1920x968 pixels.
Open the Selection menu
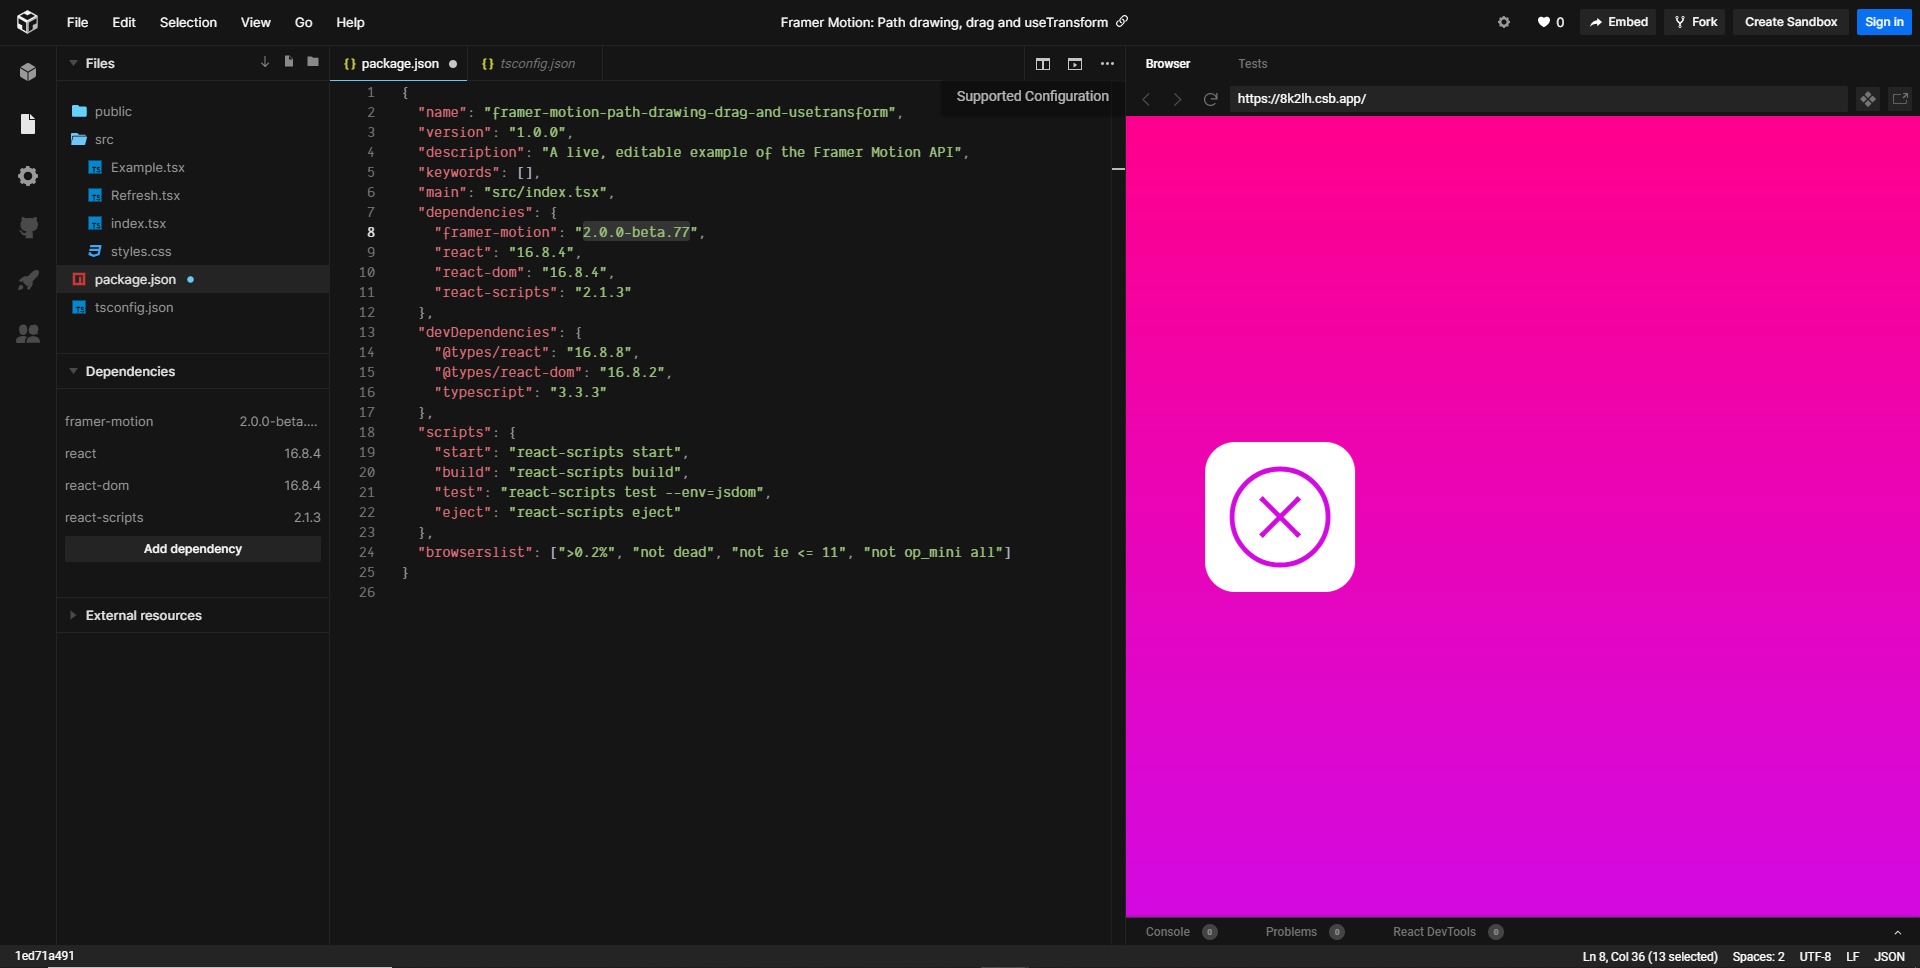(x=188, y=22)
